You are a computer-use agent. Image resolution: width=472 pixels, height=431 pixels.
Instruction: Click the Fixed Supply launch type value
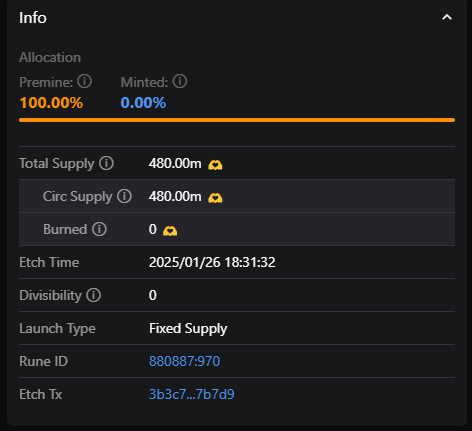188,329
